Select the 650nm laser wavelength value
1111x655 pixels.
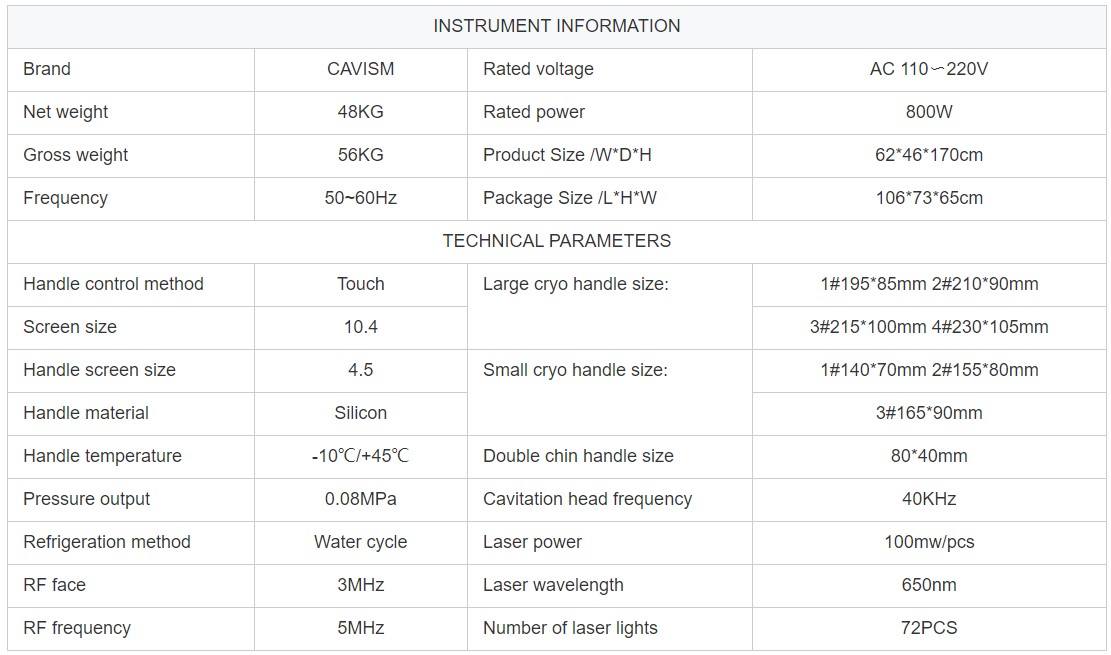pos(929,585)
